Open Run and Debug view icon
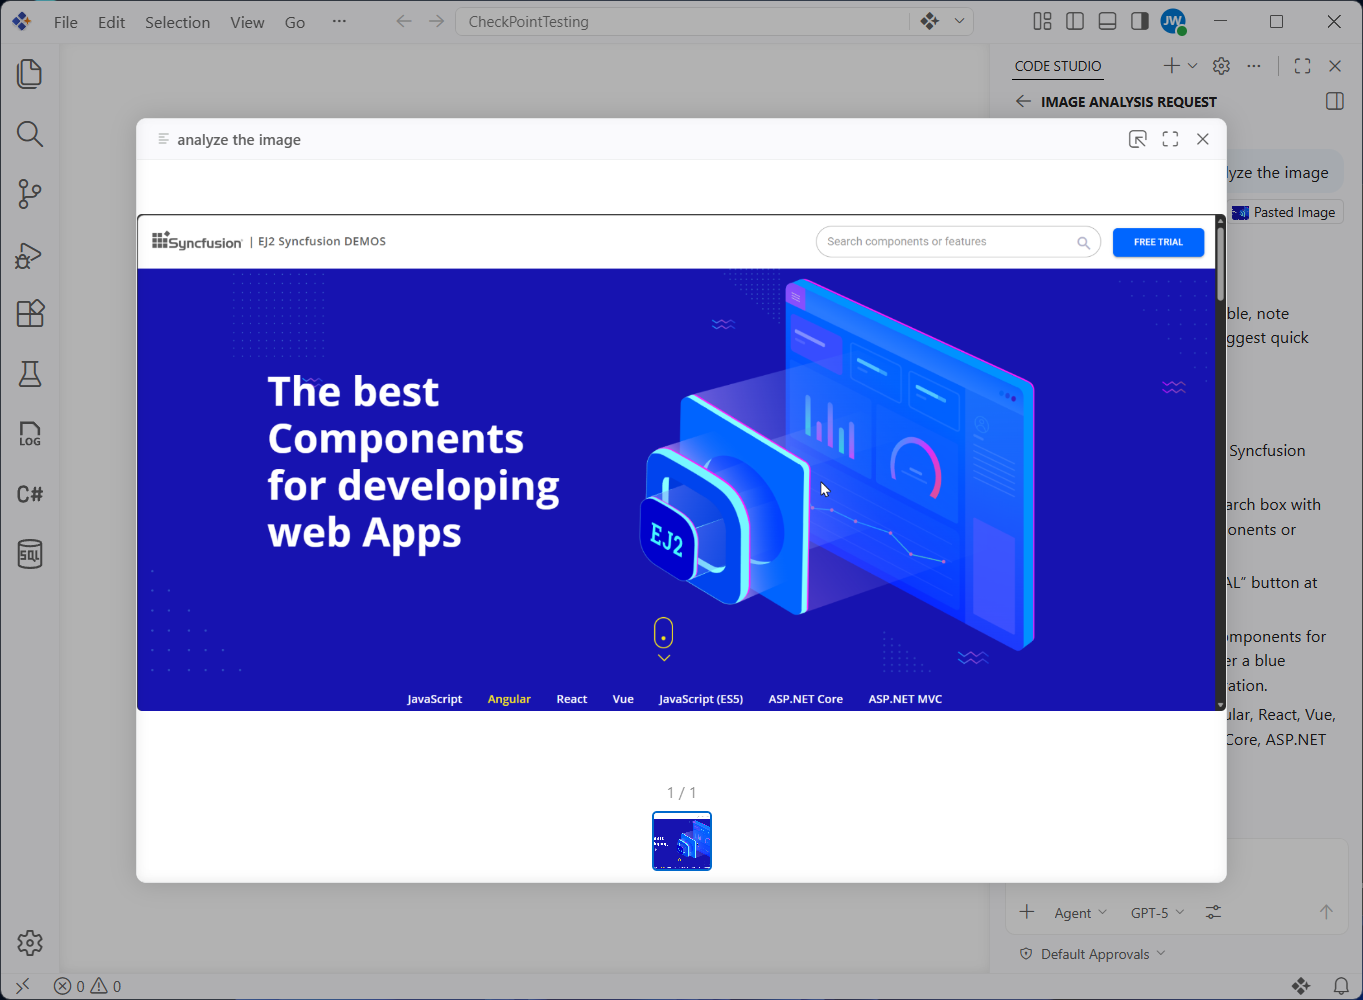Screen dimensions: 1363x1000 coord(30,254)
